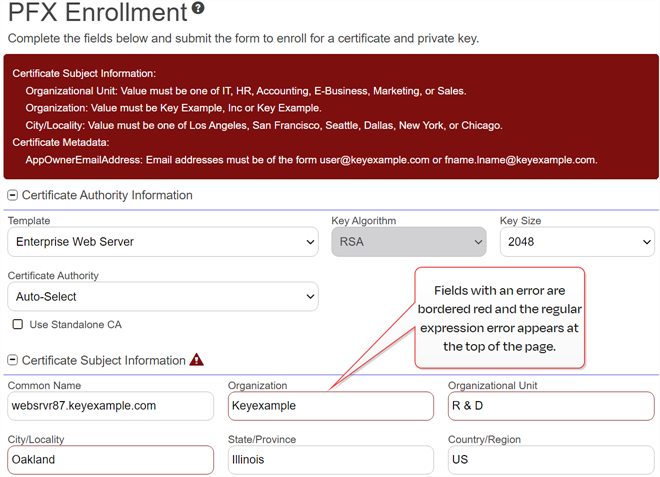This screenshot has width=660, height=477.
Task: Click the State/Province field containing Illinois
Action: (330, 460)
